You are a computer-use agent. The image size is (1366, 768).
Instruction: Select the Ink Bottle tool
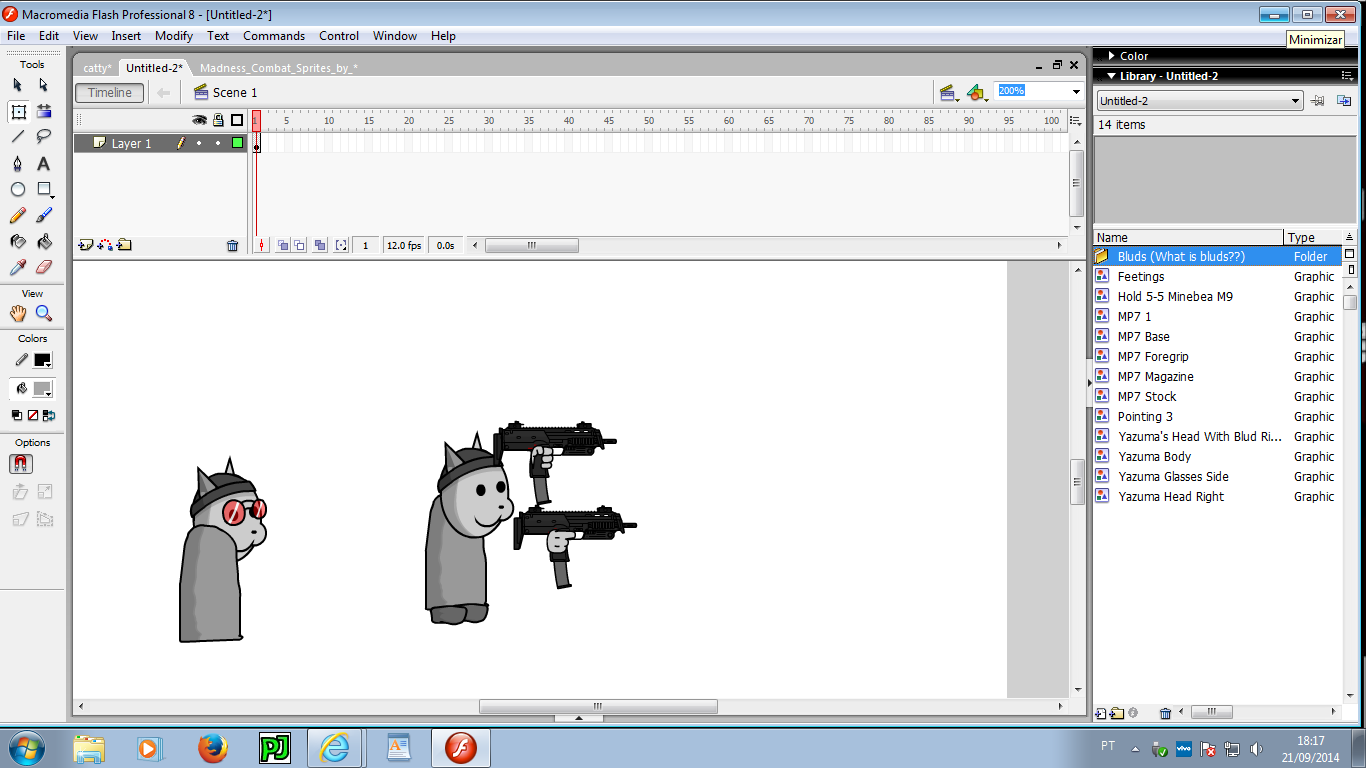(18, 241)
